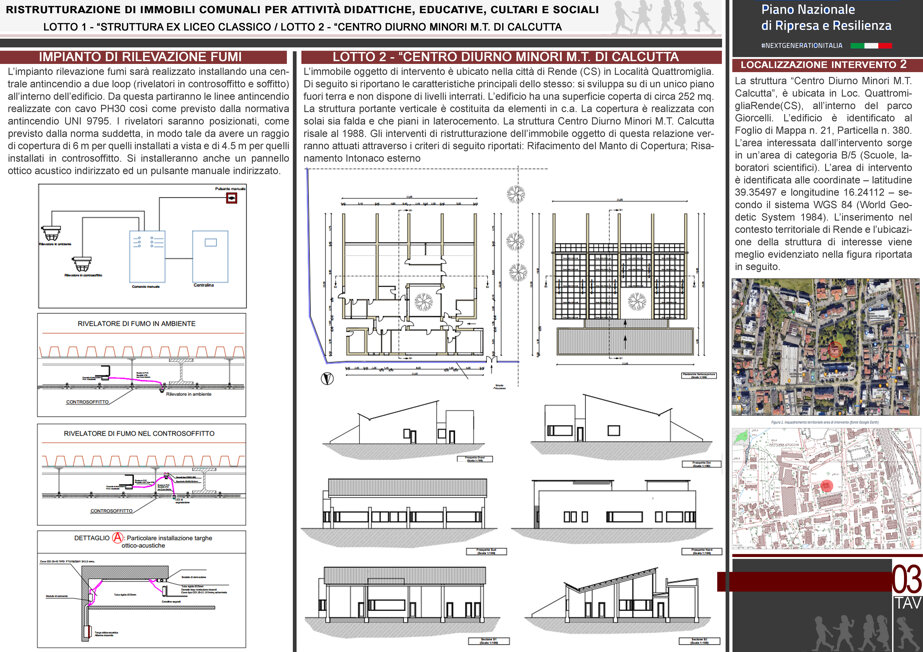Click the red circled A detail marker
The height and width of the screenshot is (652, 923).
click(118, 538)
